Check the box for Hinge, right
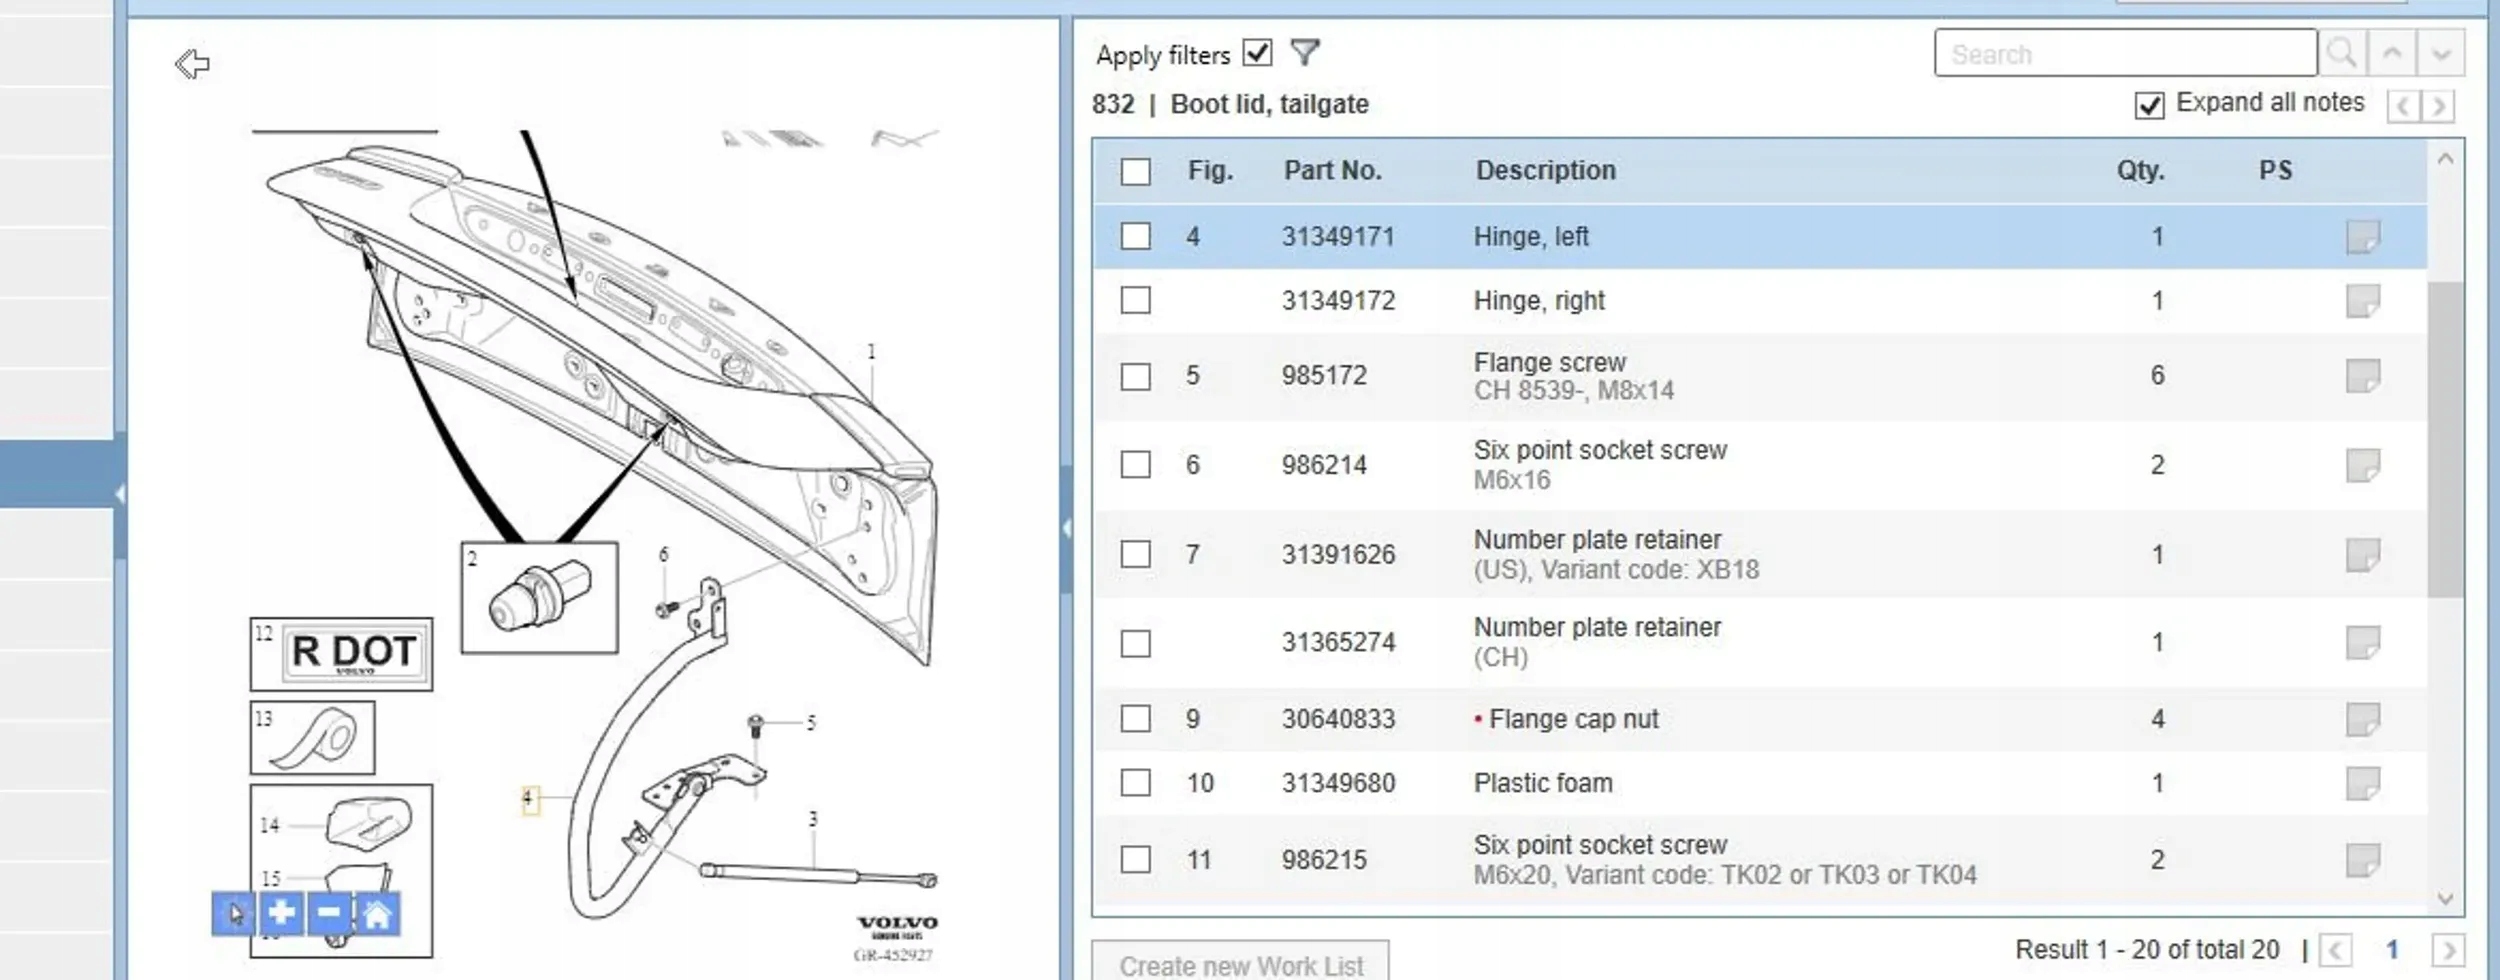The width and height of the screenshot is (2500, 980). pos(1135,300)
